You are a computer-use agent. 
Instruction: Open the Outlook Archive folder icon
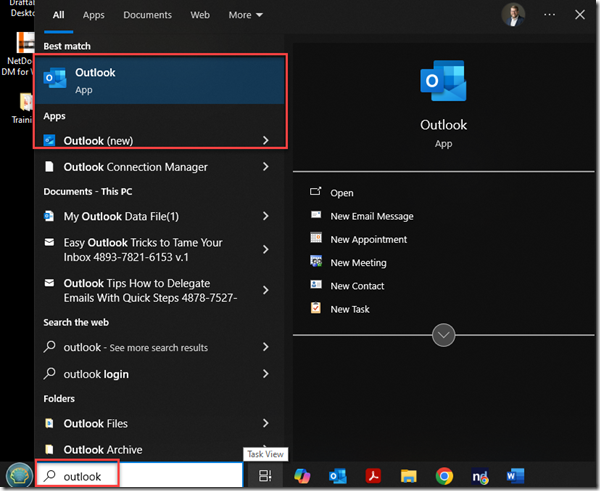pyautogui.click(x=49, y=449)
